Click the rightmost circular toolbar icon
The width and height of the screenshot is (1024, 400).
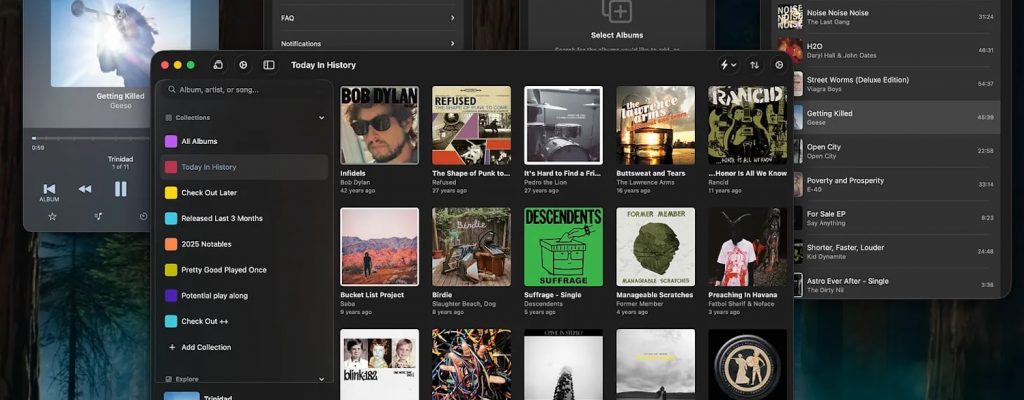click(x=780, y=65)
